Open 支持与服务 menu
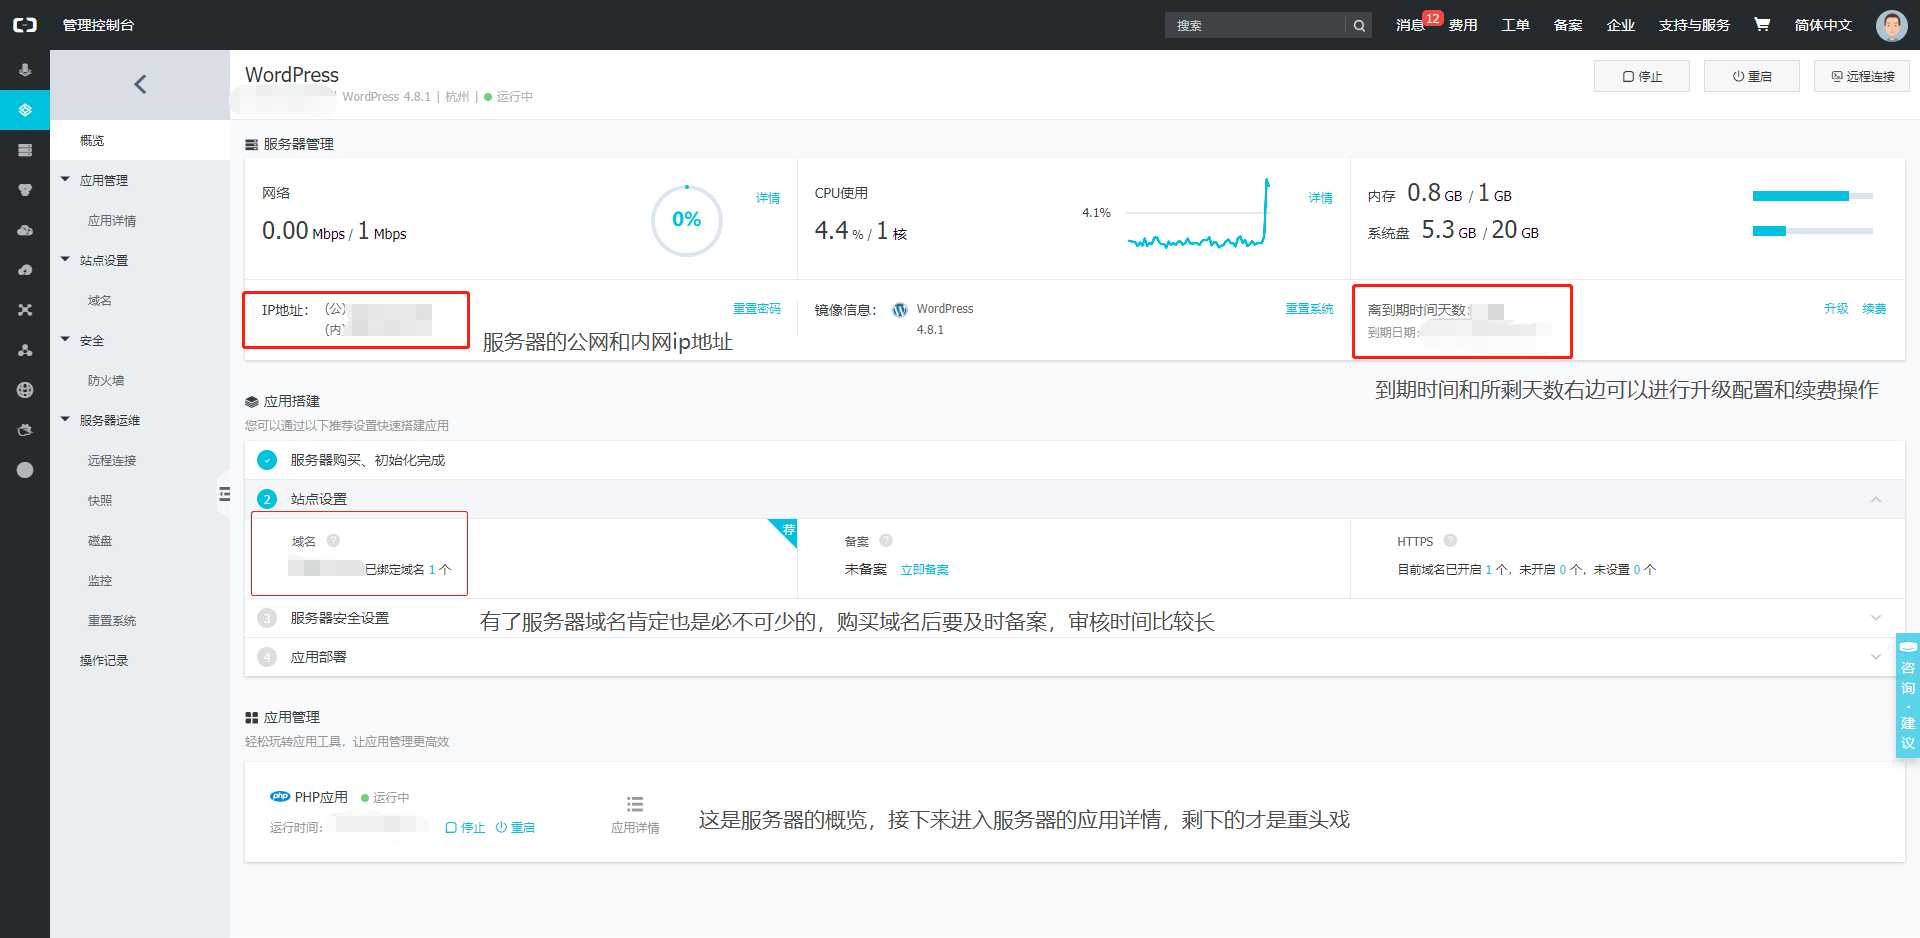1920x938 pixels. click(x=1694, y=25)
